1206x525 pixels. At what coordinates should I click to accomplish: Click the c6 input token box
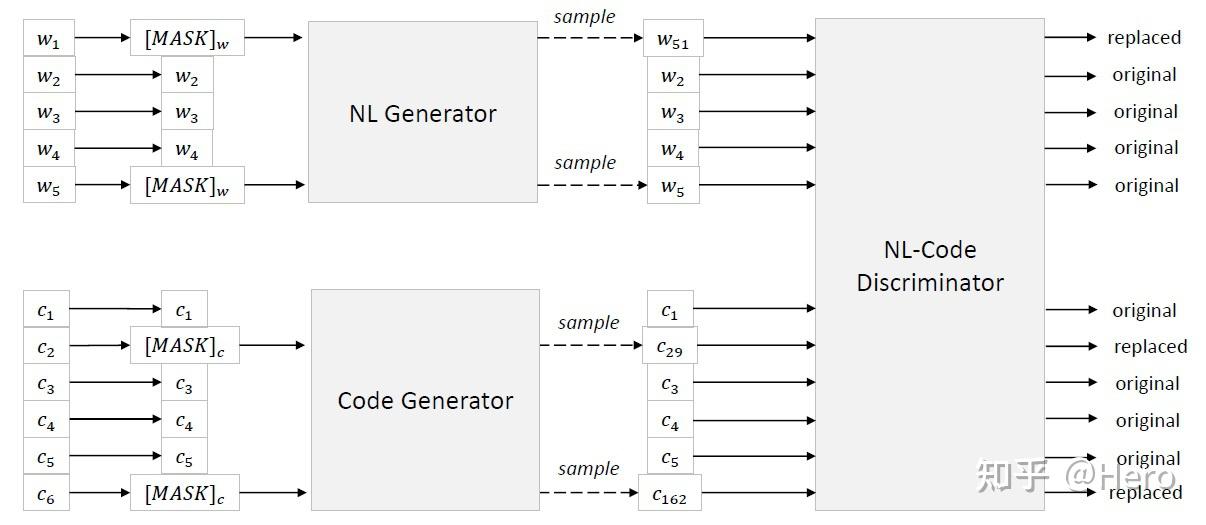(46, 492)
